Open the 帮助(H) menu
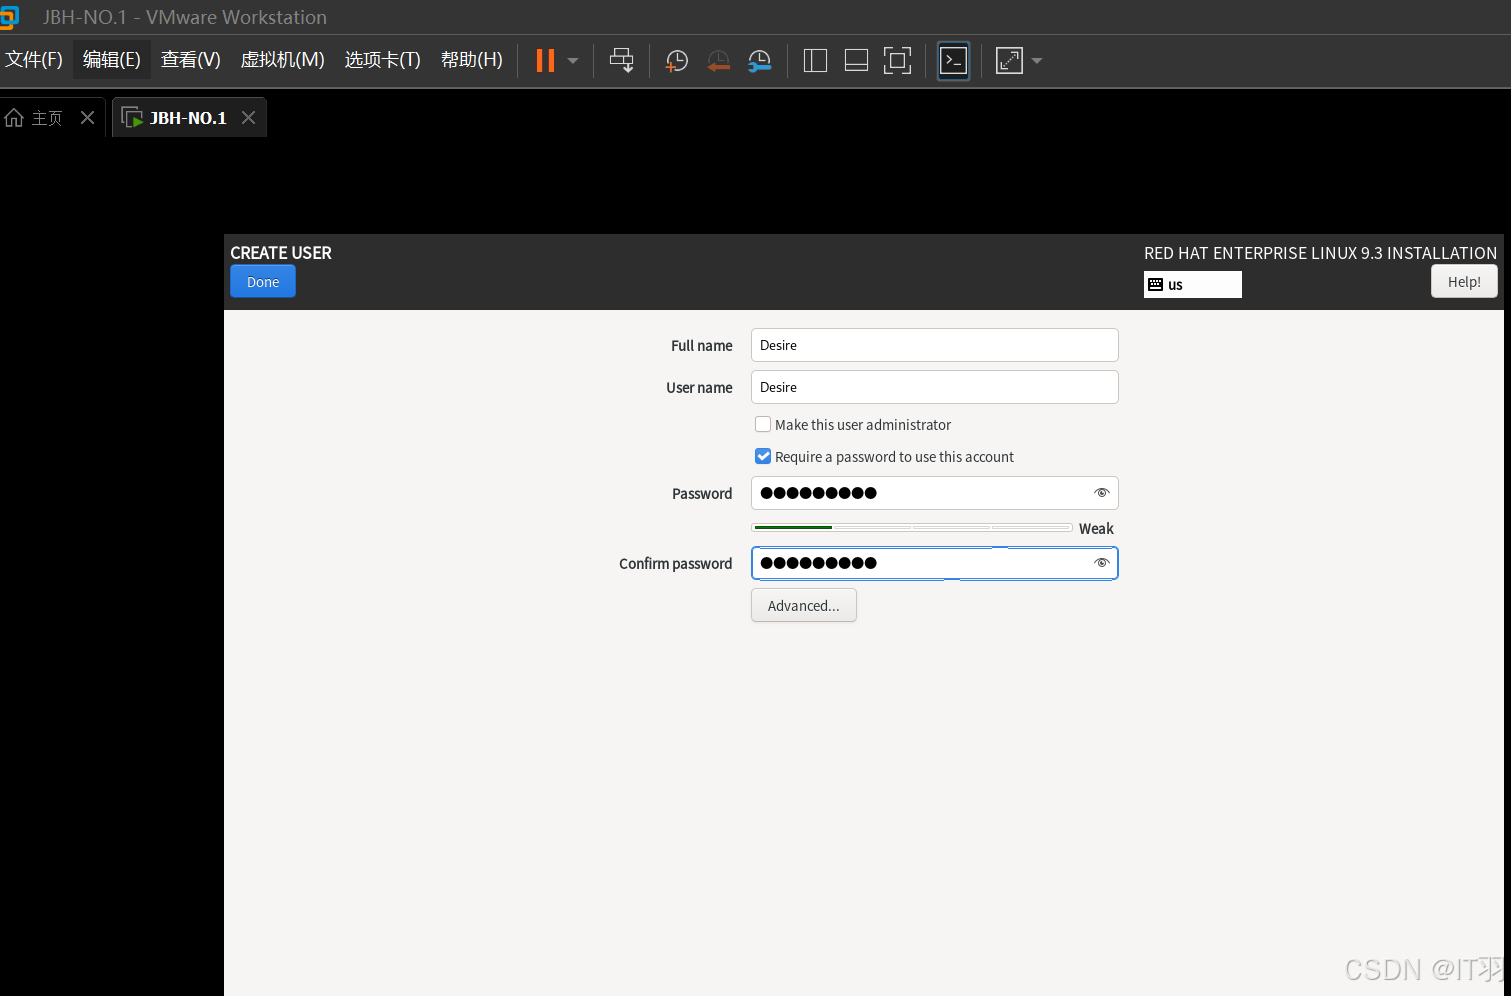The height and width of the screenshot is (996, 1511). pos(472,60)
